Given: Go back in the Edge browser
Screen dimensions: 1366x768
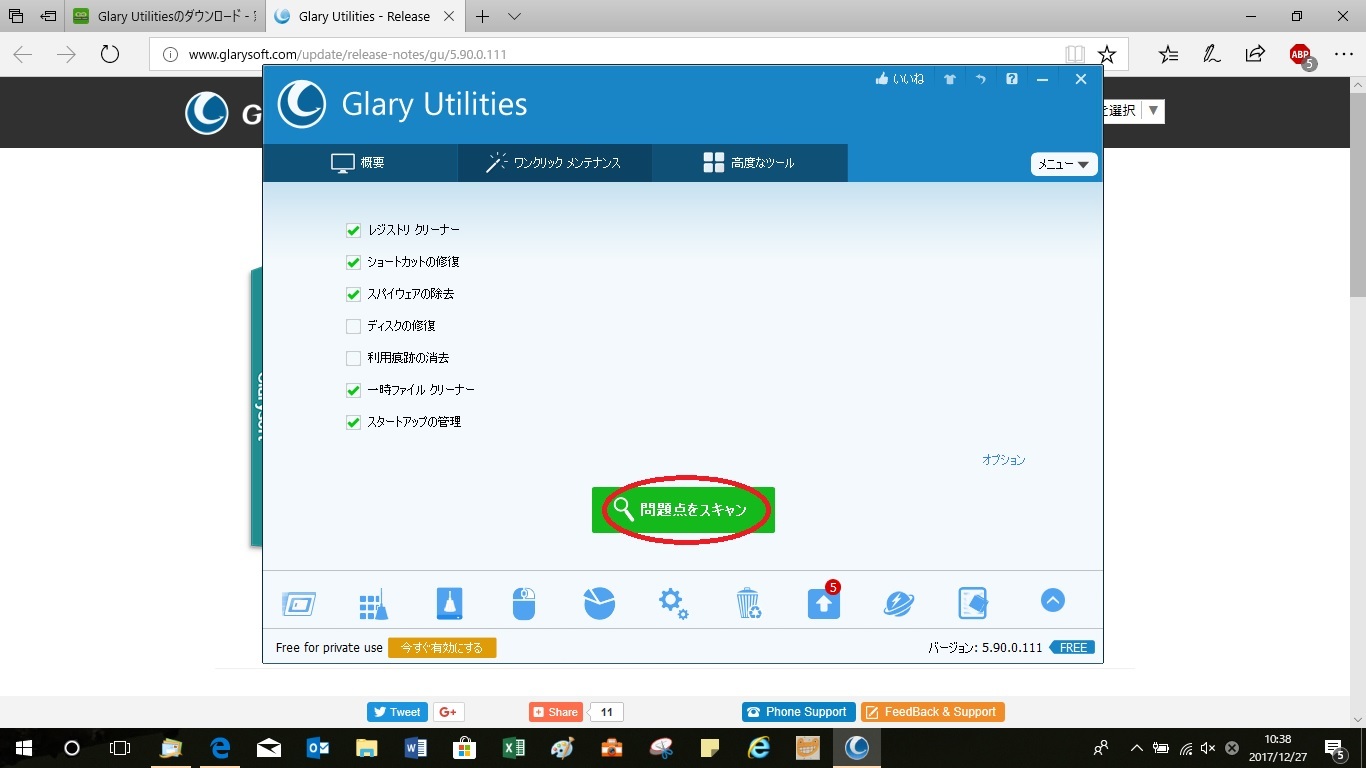Looking at the screenshot, I should [22, 54].
